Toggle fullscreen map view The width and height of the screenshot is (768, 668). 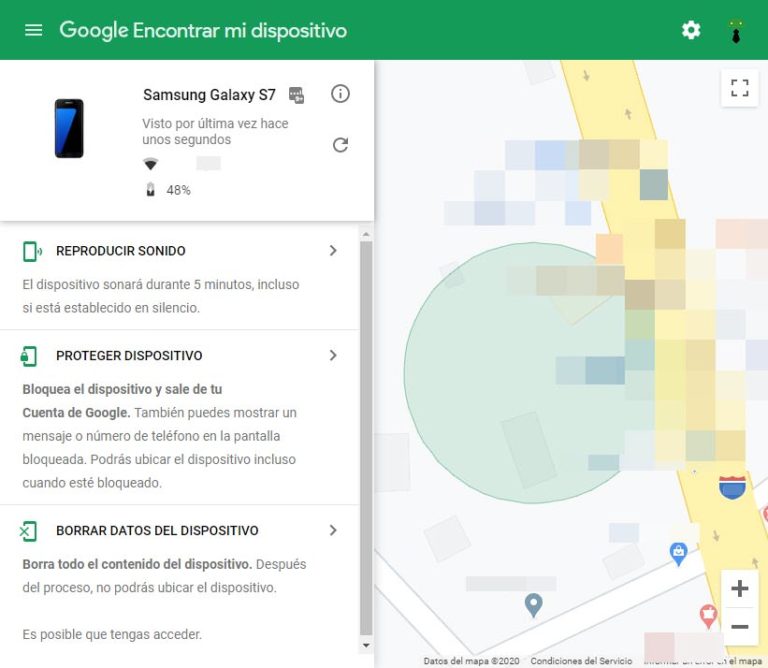coord(740,88)
